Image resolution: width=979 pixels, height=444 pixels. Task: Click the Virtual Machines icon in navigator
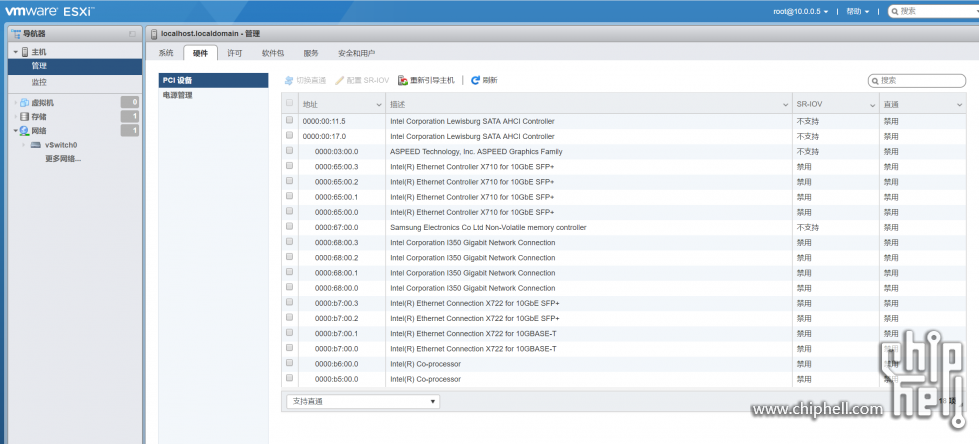click(x=24, y=102)
